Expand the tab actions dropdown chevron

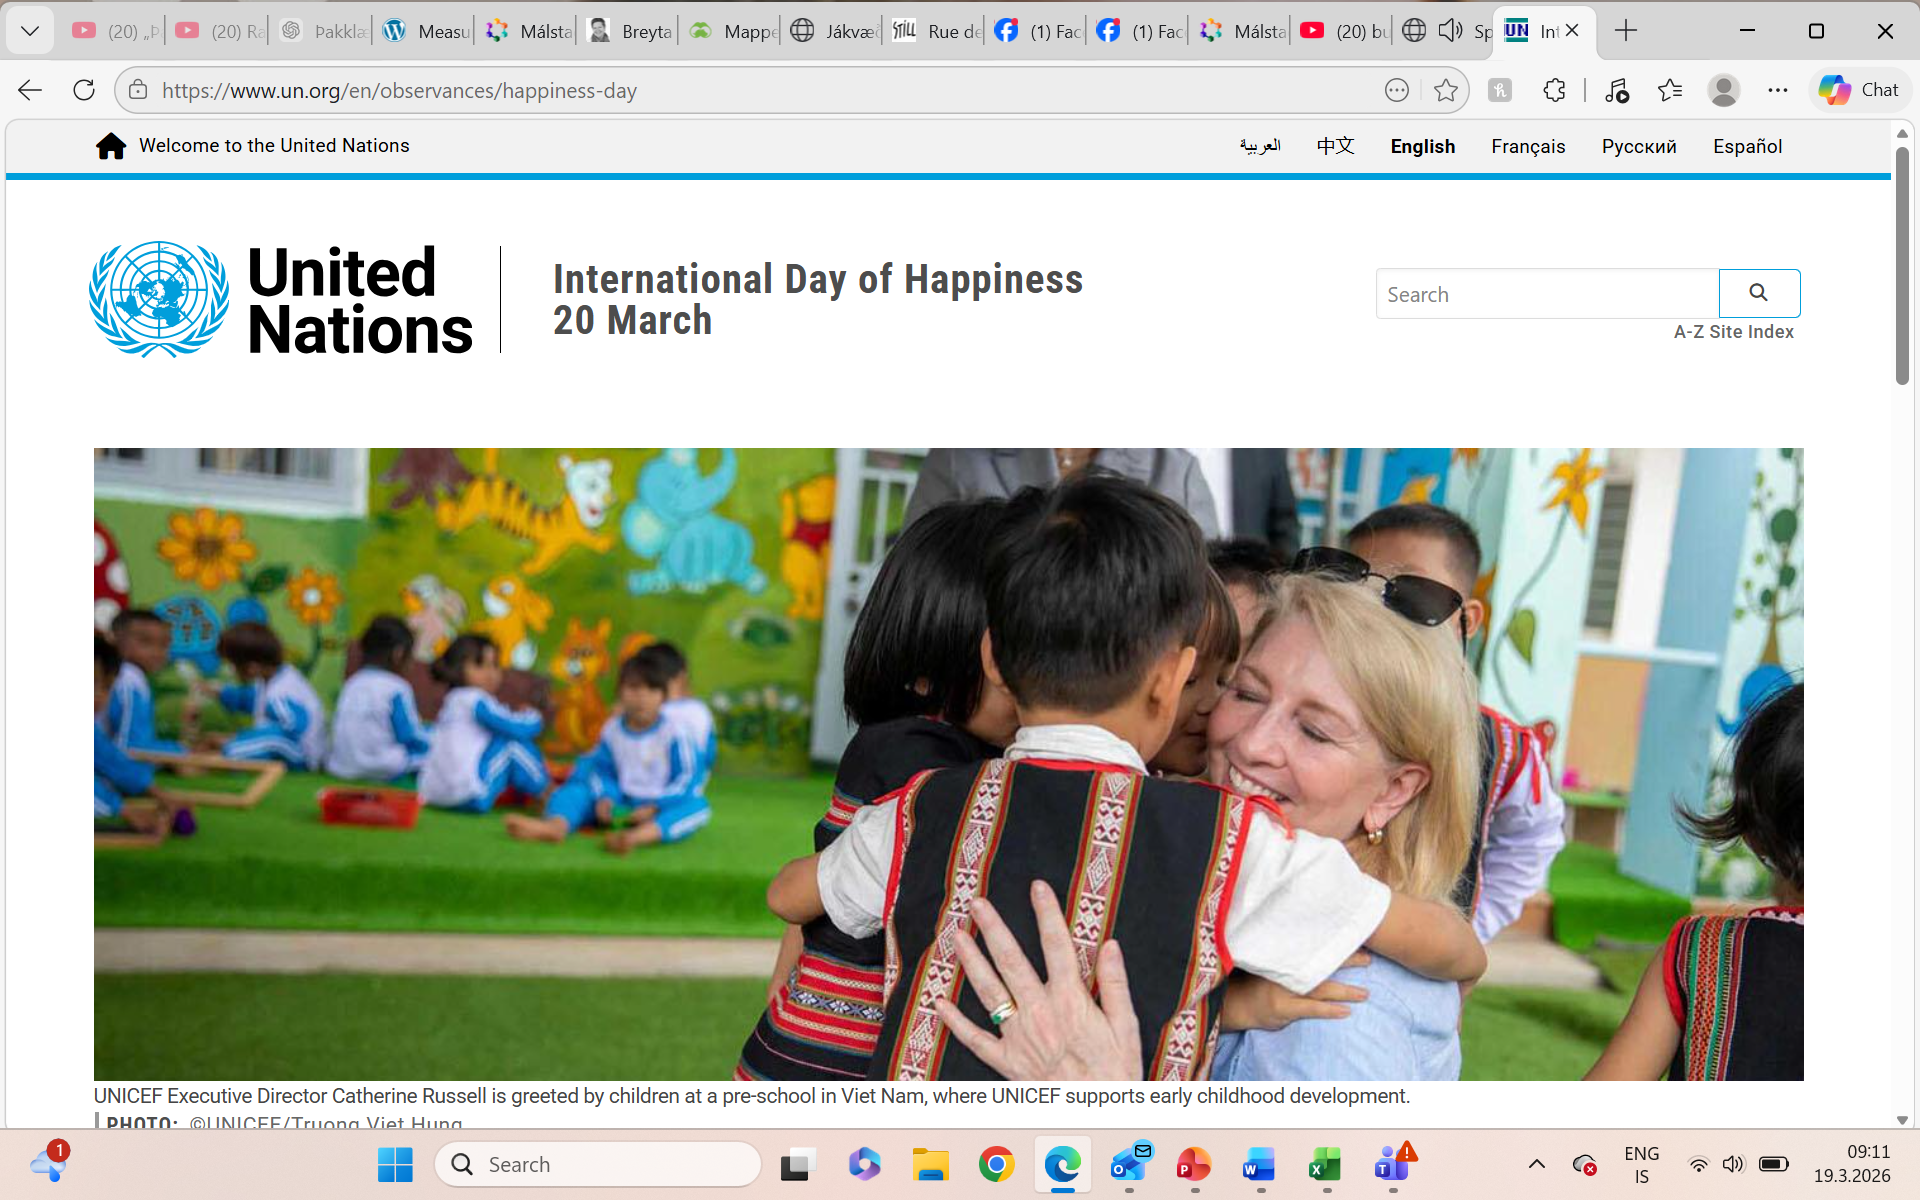click(30, 31)
